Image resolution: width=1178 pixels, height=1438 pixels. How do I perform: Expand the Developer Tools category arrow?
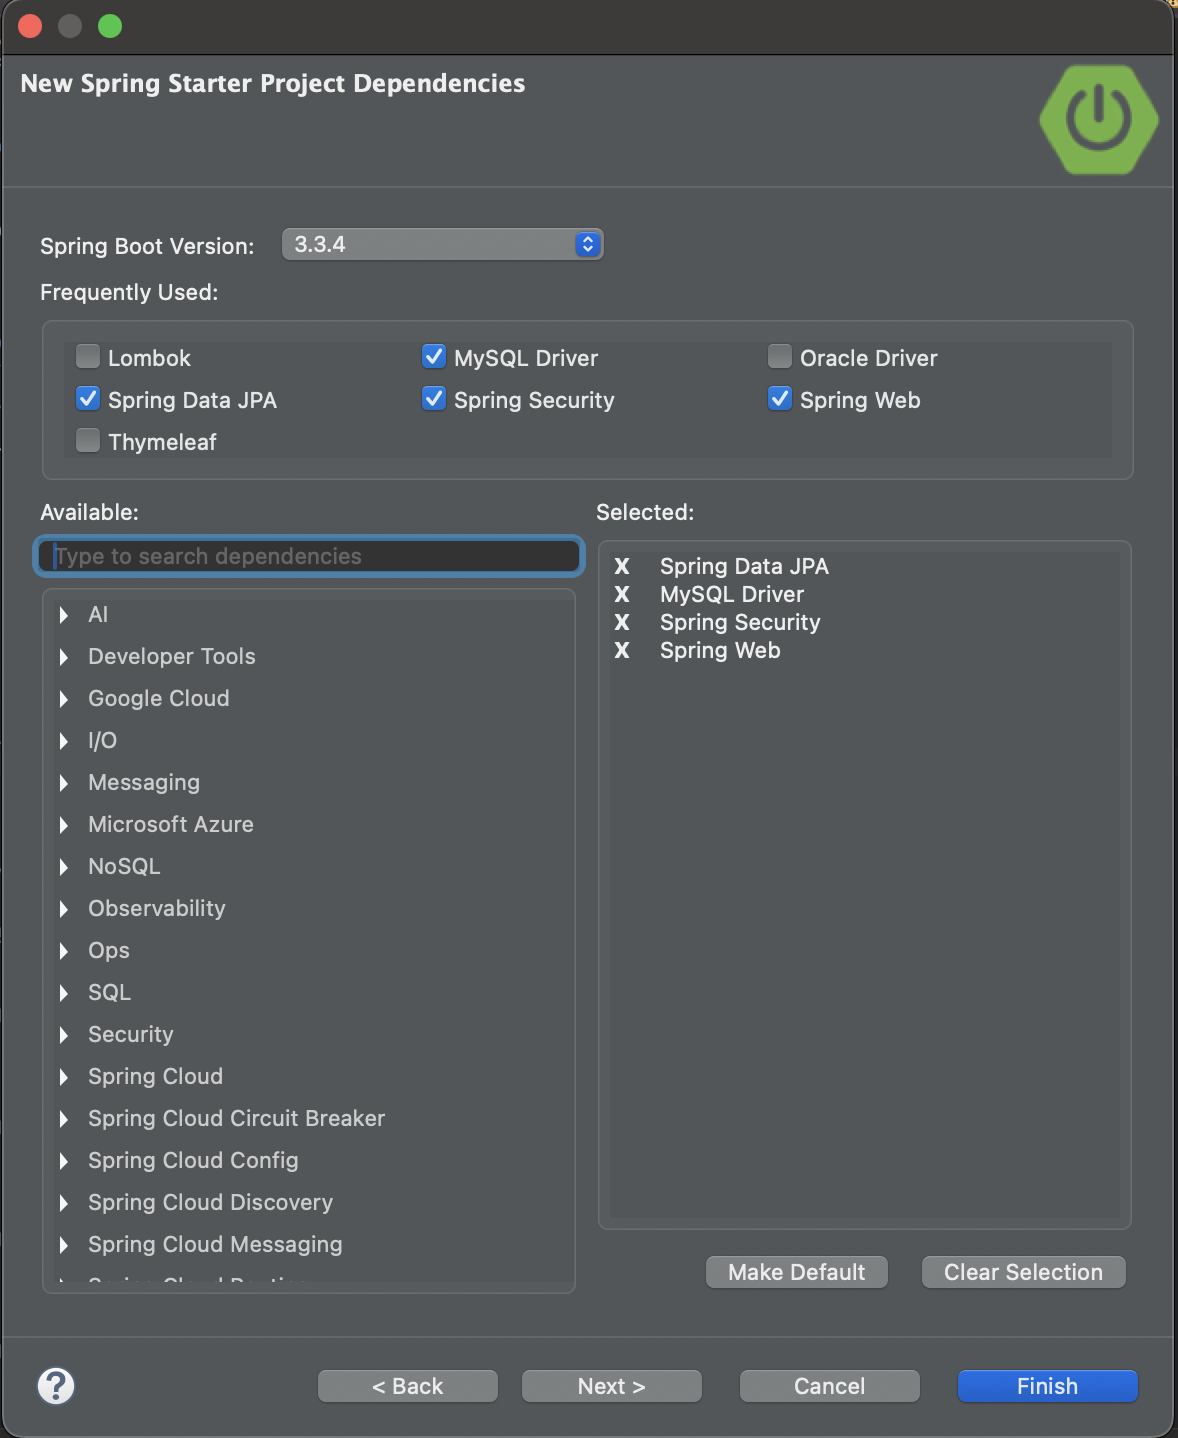click(64, 657)
